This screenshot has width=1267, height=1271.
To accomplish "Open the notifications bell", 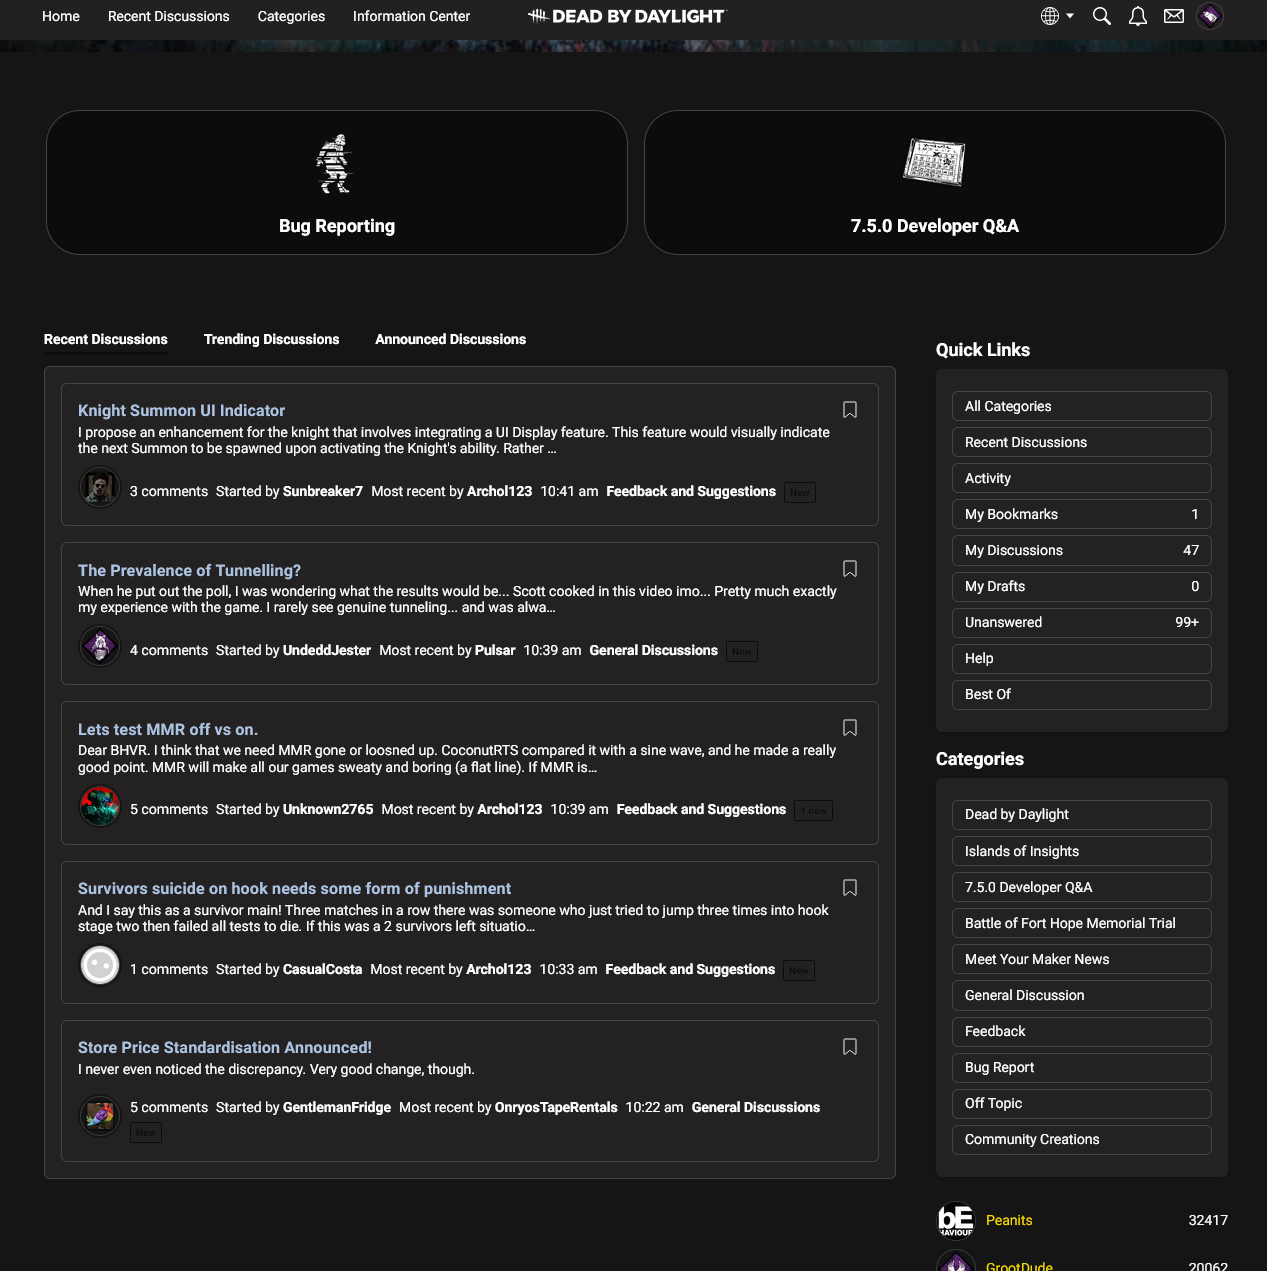I will [x=1138, y=16].
